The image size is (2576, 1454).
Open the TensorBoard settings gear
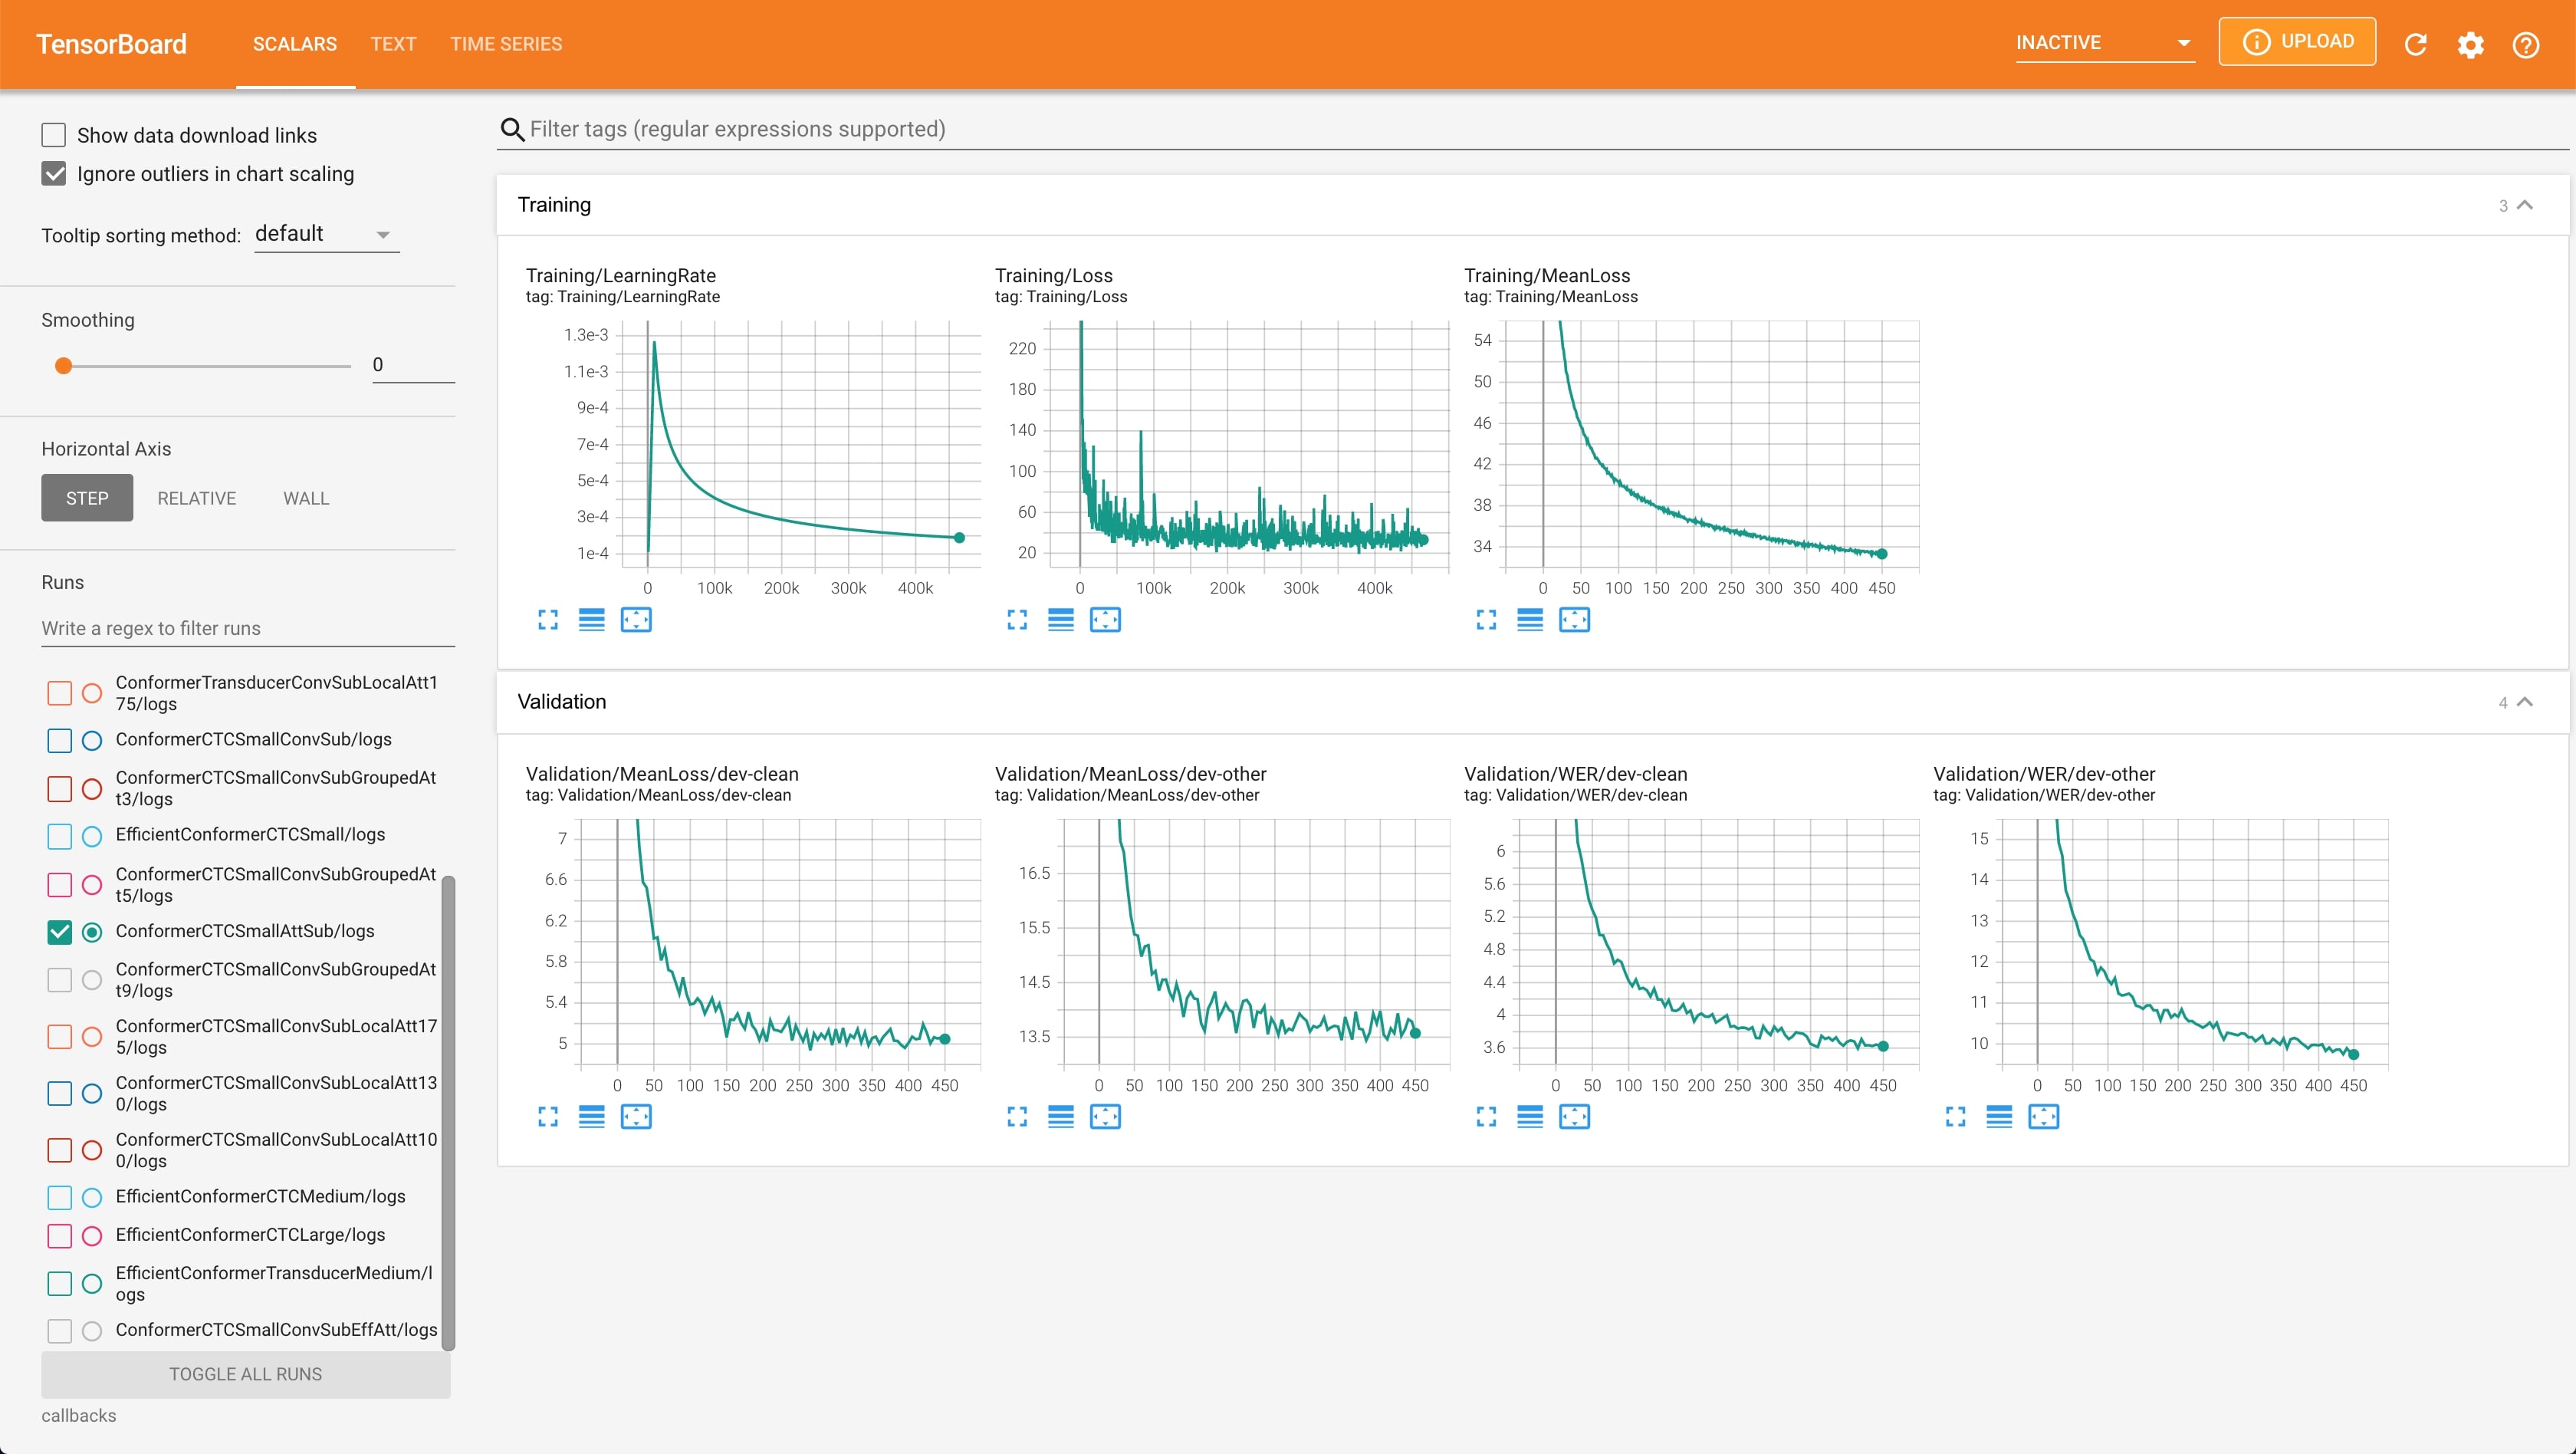click(x=2470, y=44)
